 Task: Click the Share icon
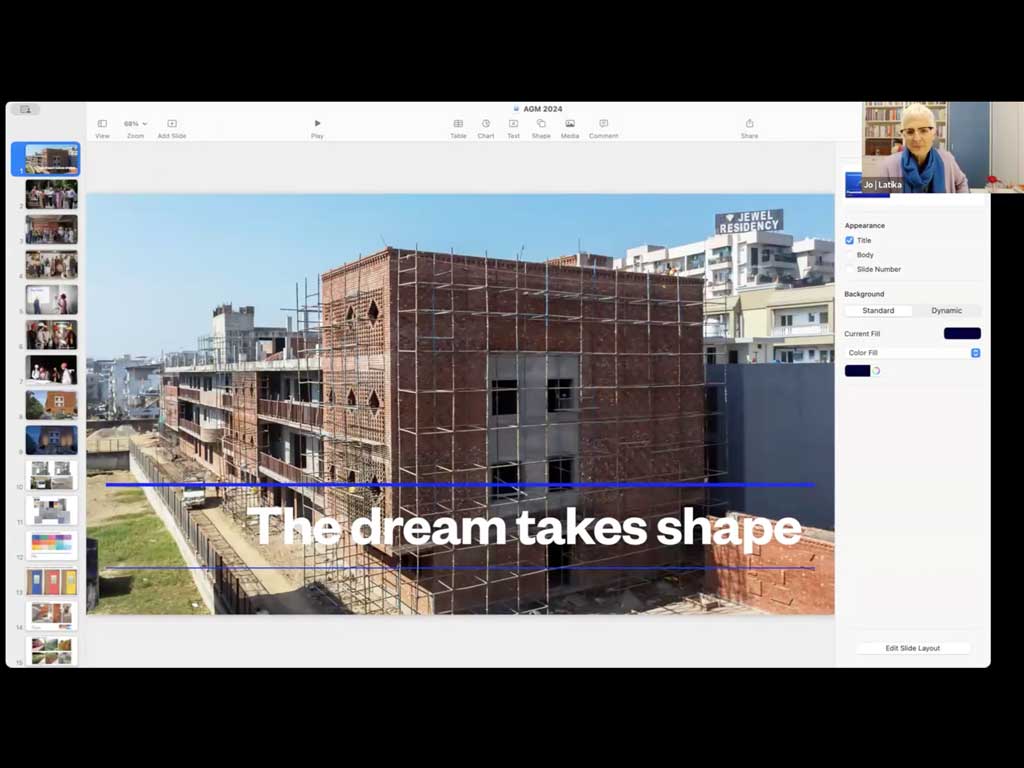[x=749, y=124]
